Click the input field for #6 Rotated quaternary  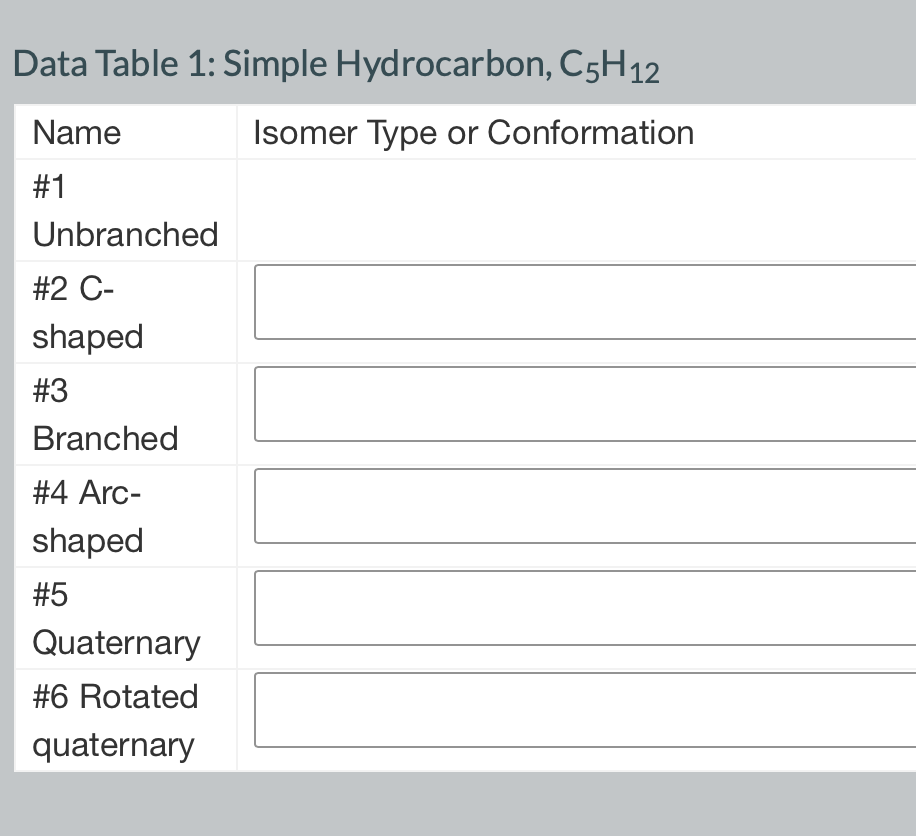[x=580, y=709]
